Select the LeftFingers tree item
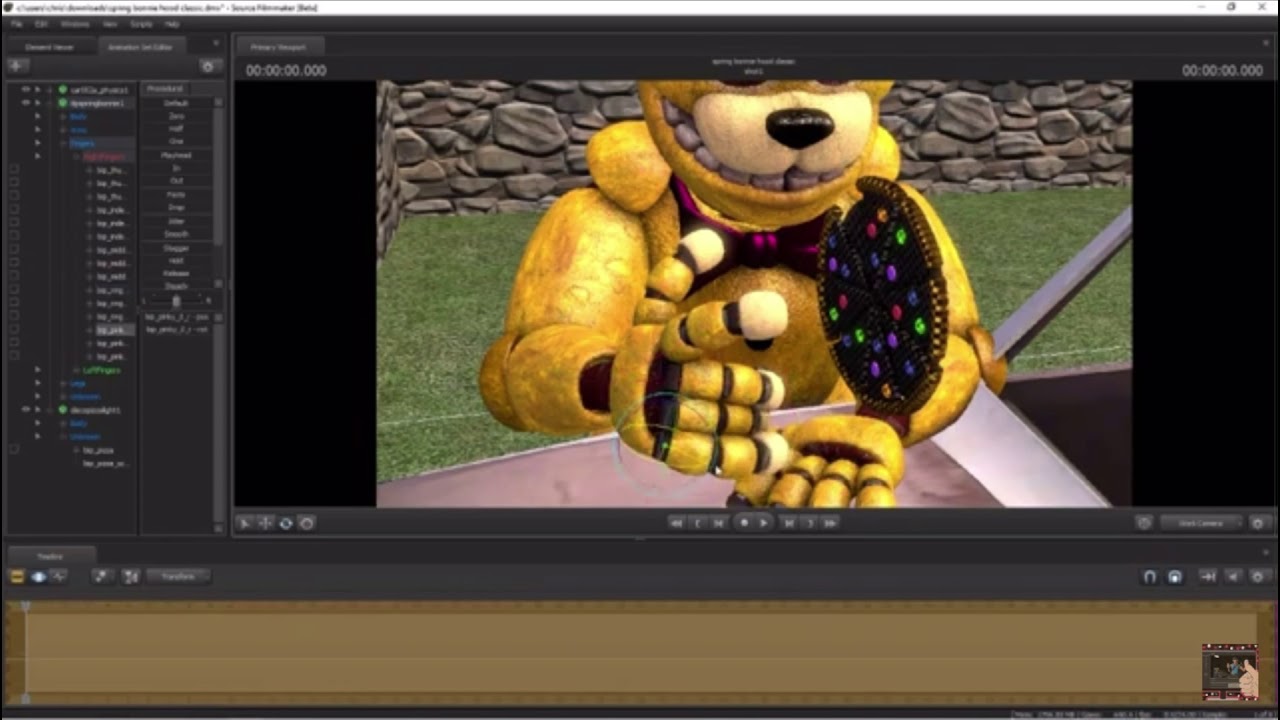Screen dimensions: 1280x720 [102, 370]
